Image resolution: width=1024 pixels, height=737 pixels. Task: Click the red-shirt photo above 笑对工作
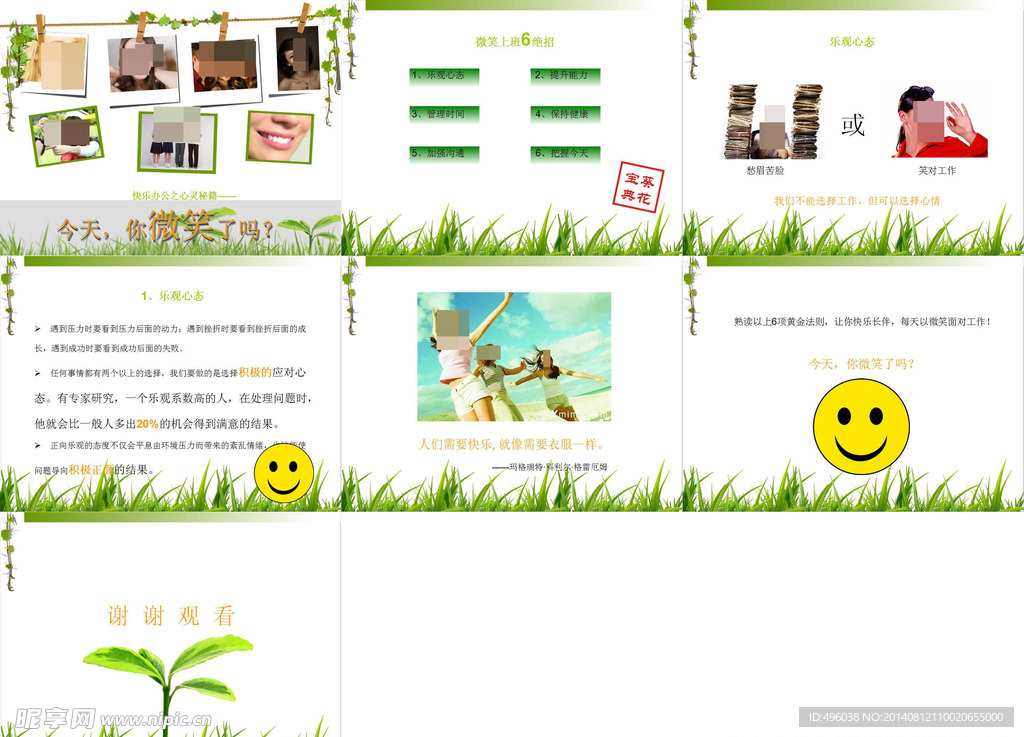(939, 122)
